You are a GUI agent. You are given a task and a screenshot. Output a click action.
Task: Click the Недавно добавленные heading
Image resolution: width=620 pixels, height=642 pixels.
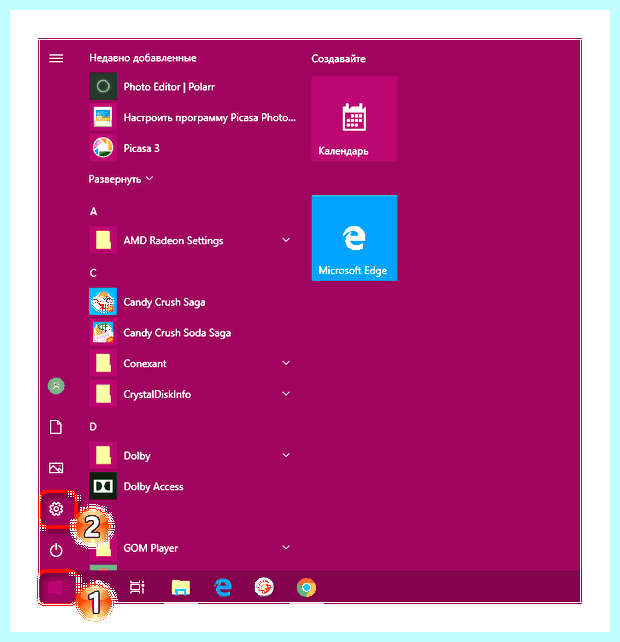pyautogui.click(x=143, y=58)
